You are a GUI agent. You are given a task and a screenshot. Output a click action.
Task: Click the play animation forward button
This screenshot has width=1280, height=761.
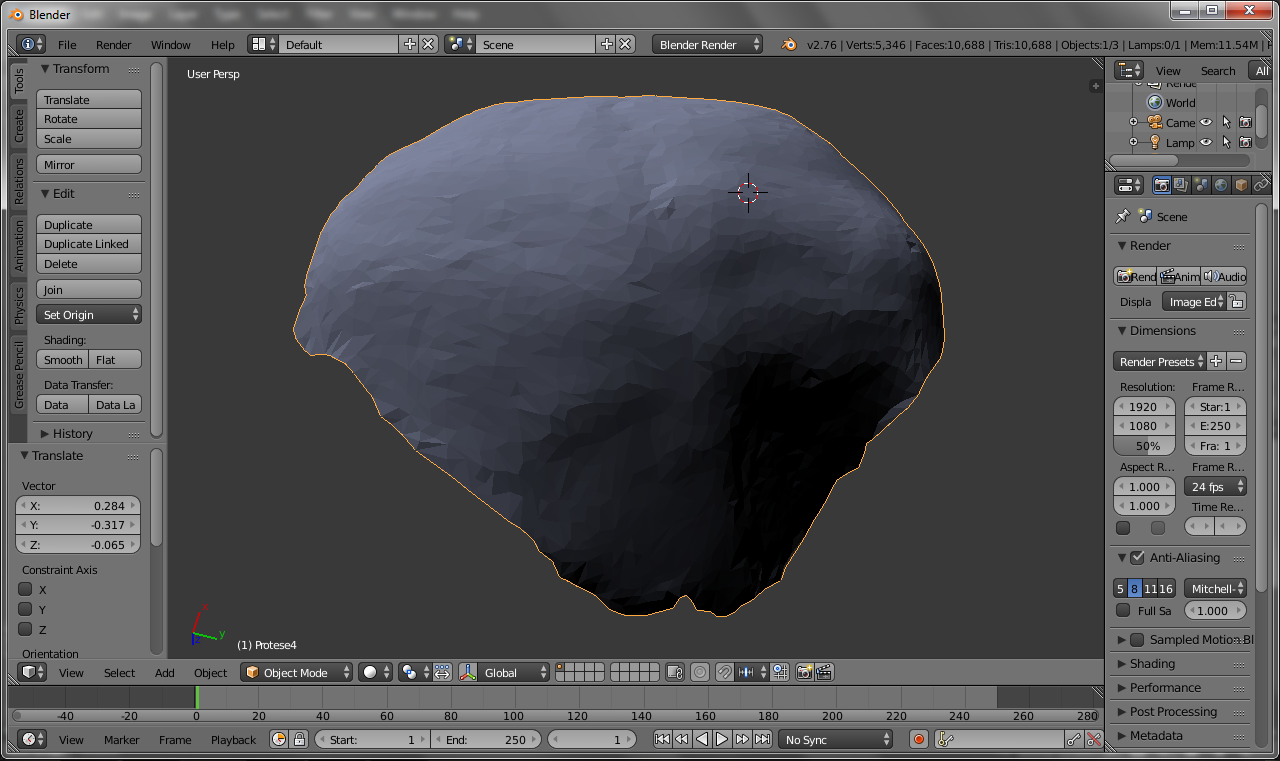pyautogui.click(x=722, y=740)
